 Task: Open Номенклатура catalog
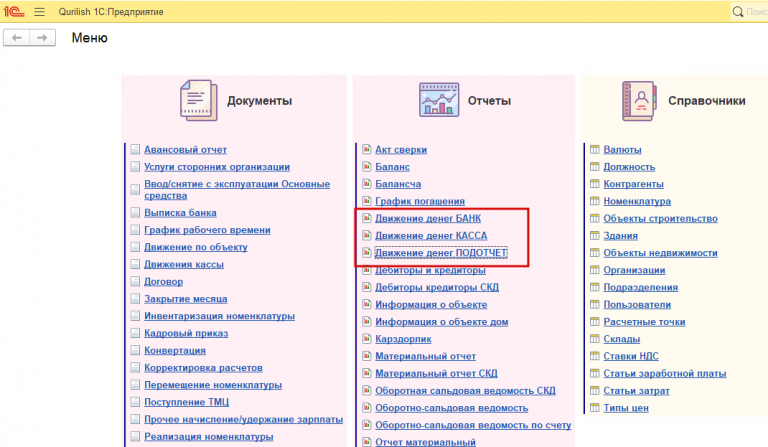coord(637,201)
